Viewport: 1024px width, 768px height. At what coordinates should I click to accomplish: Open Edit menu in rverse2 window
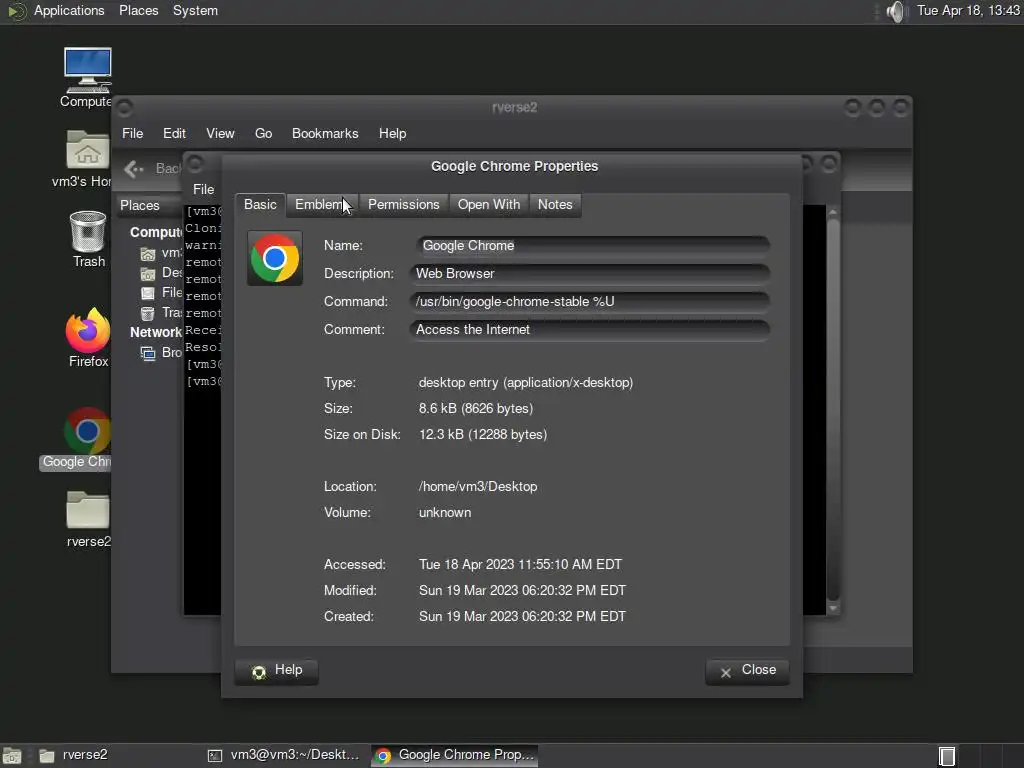pos(174,133)
